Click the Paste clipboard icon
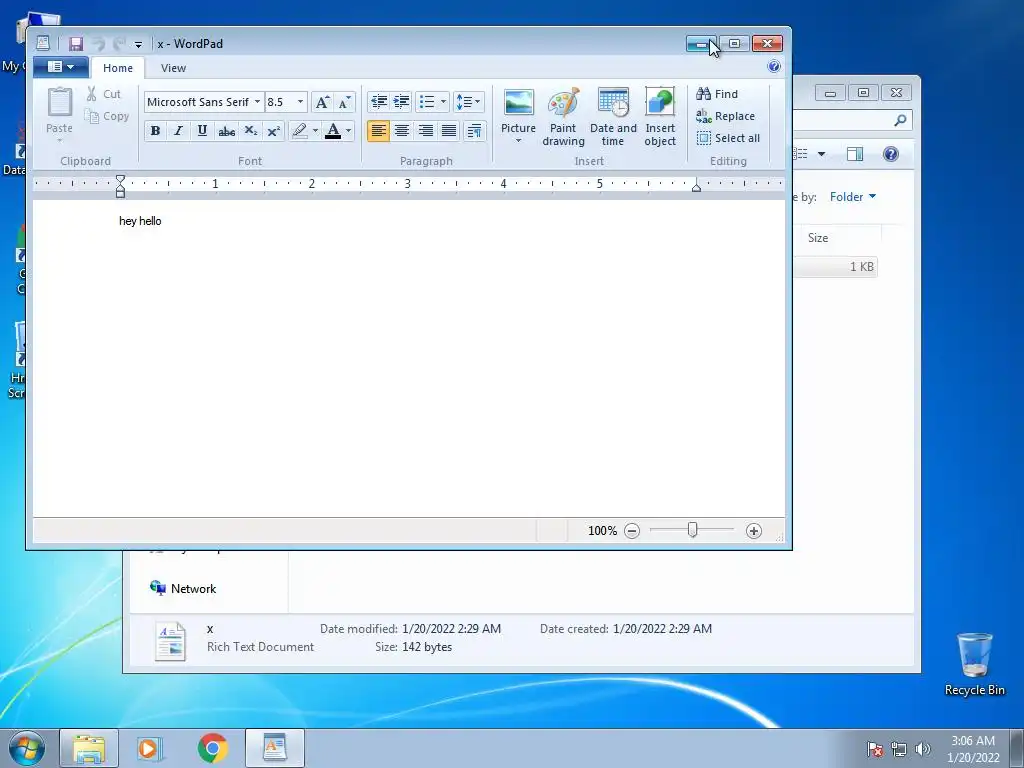 [x=59, y=103]
